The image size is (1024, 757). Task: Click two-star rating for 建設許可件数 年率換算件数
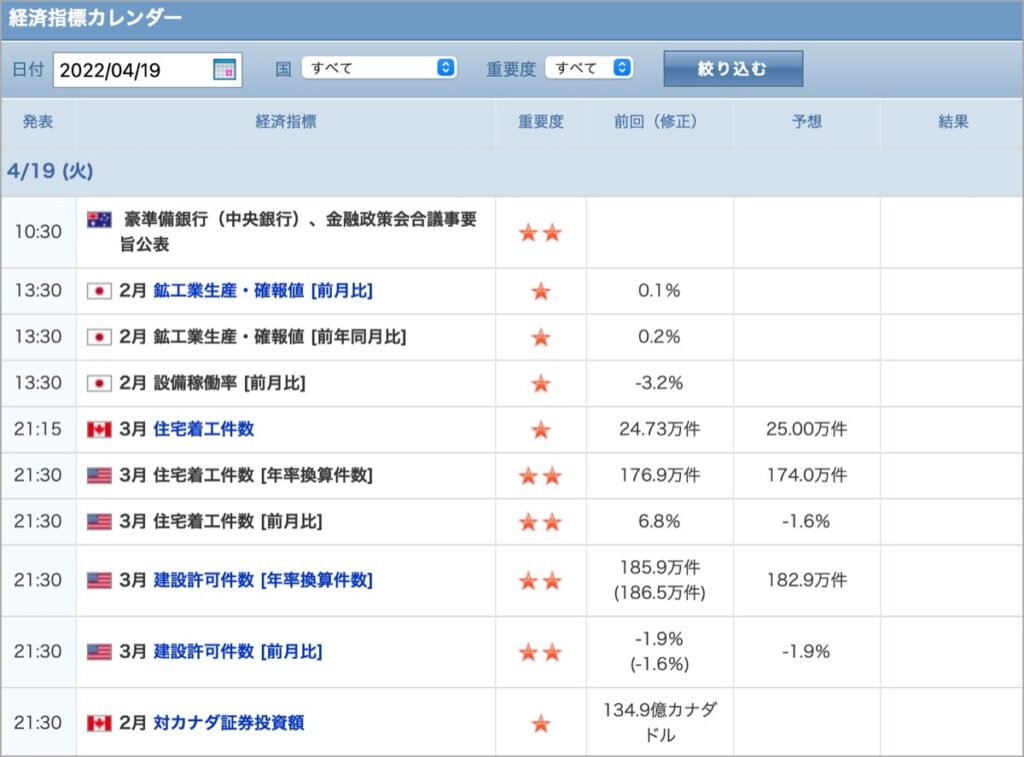540,581
